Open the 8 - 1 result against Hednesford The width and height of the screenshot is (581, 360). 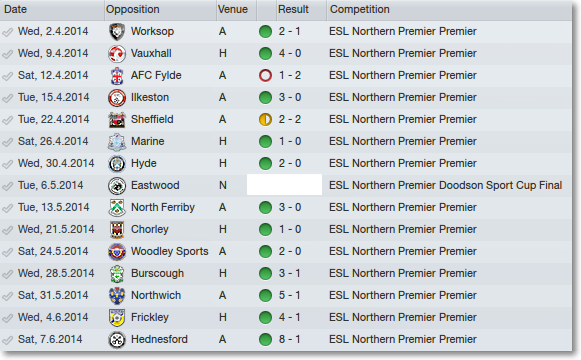coord(289,339)
